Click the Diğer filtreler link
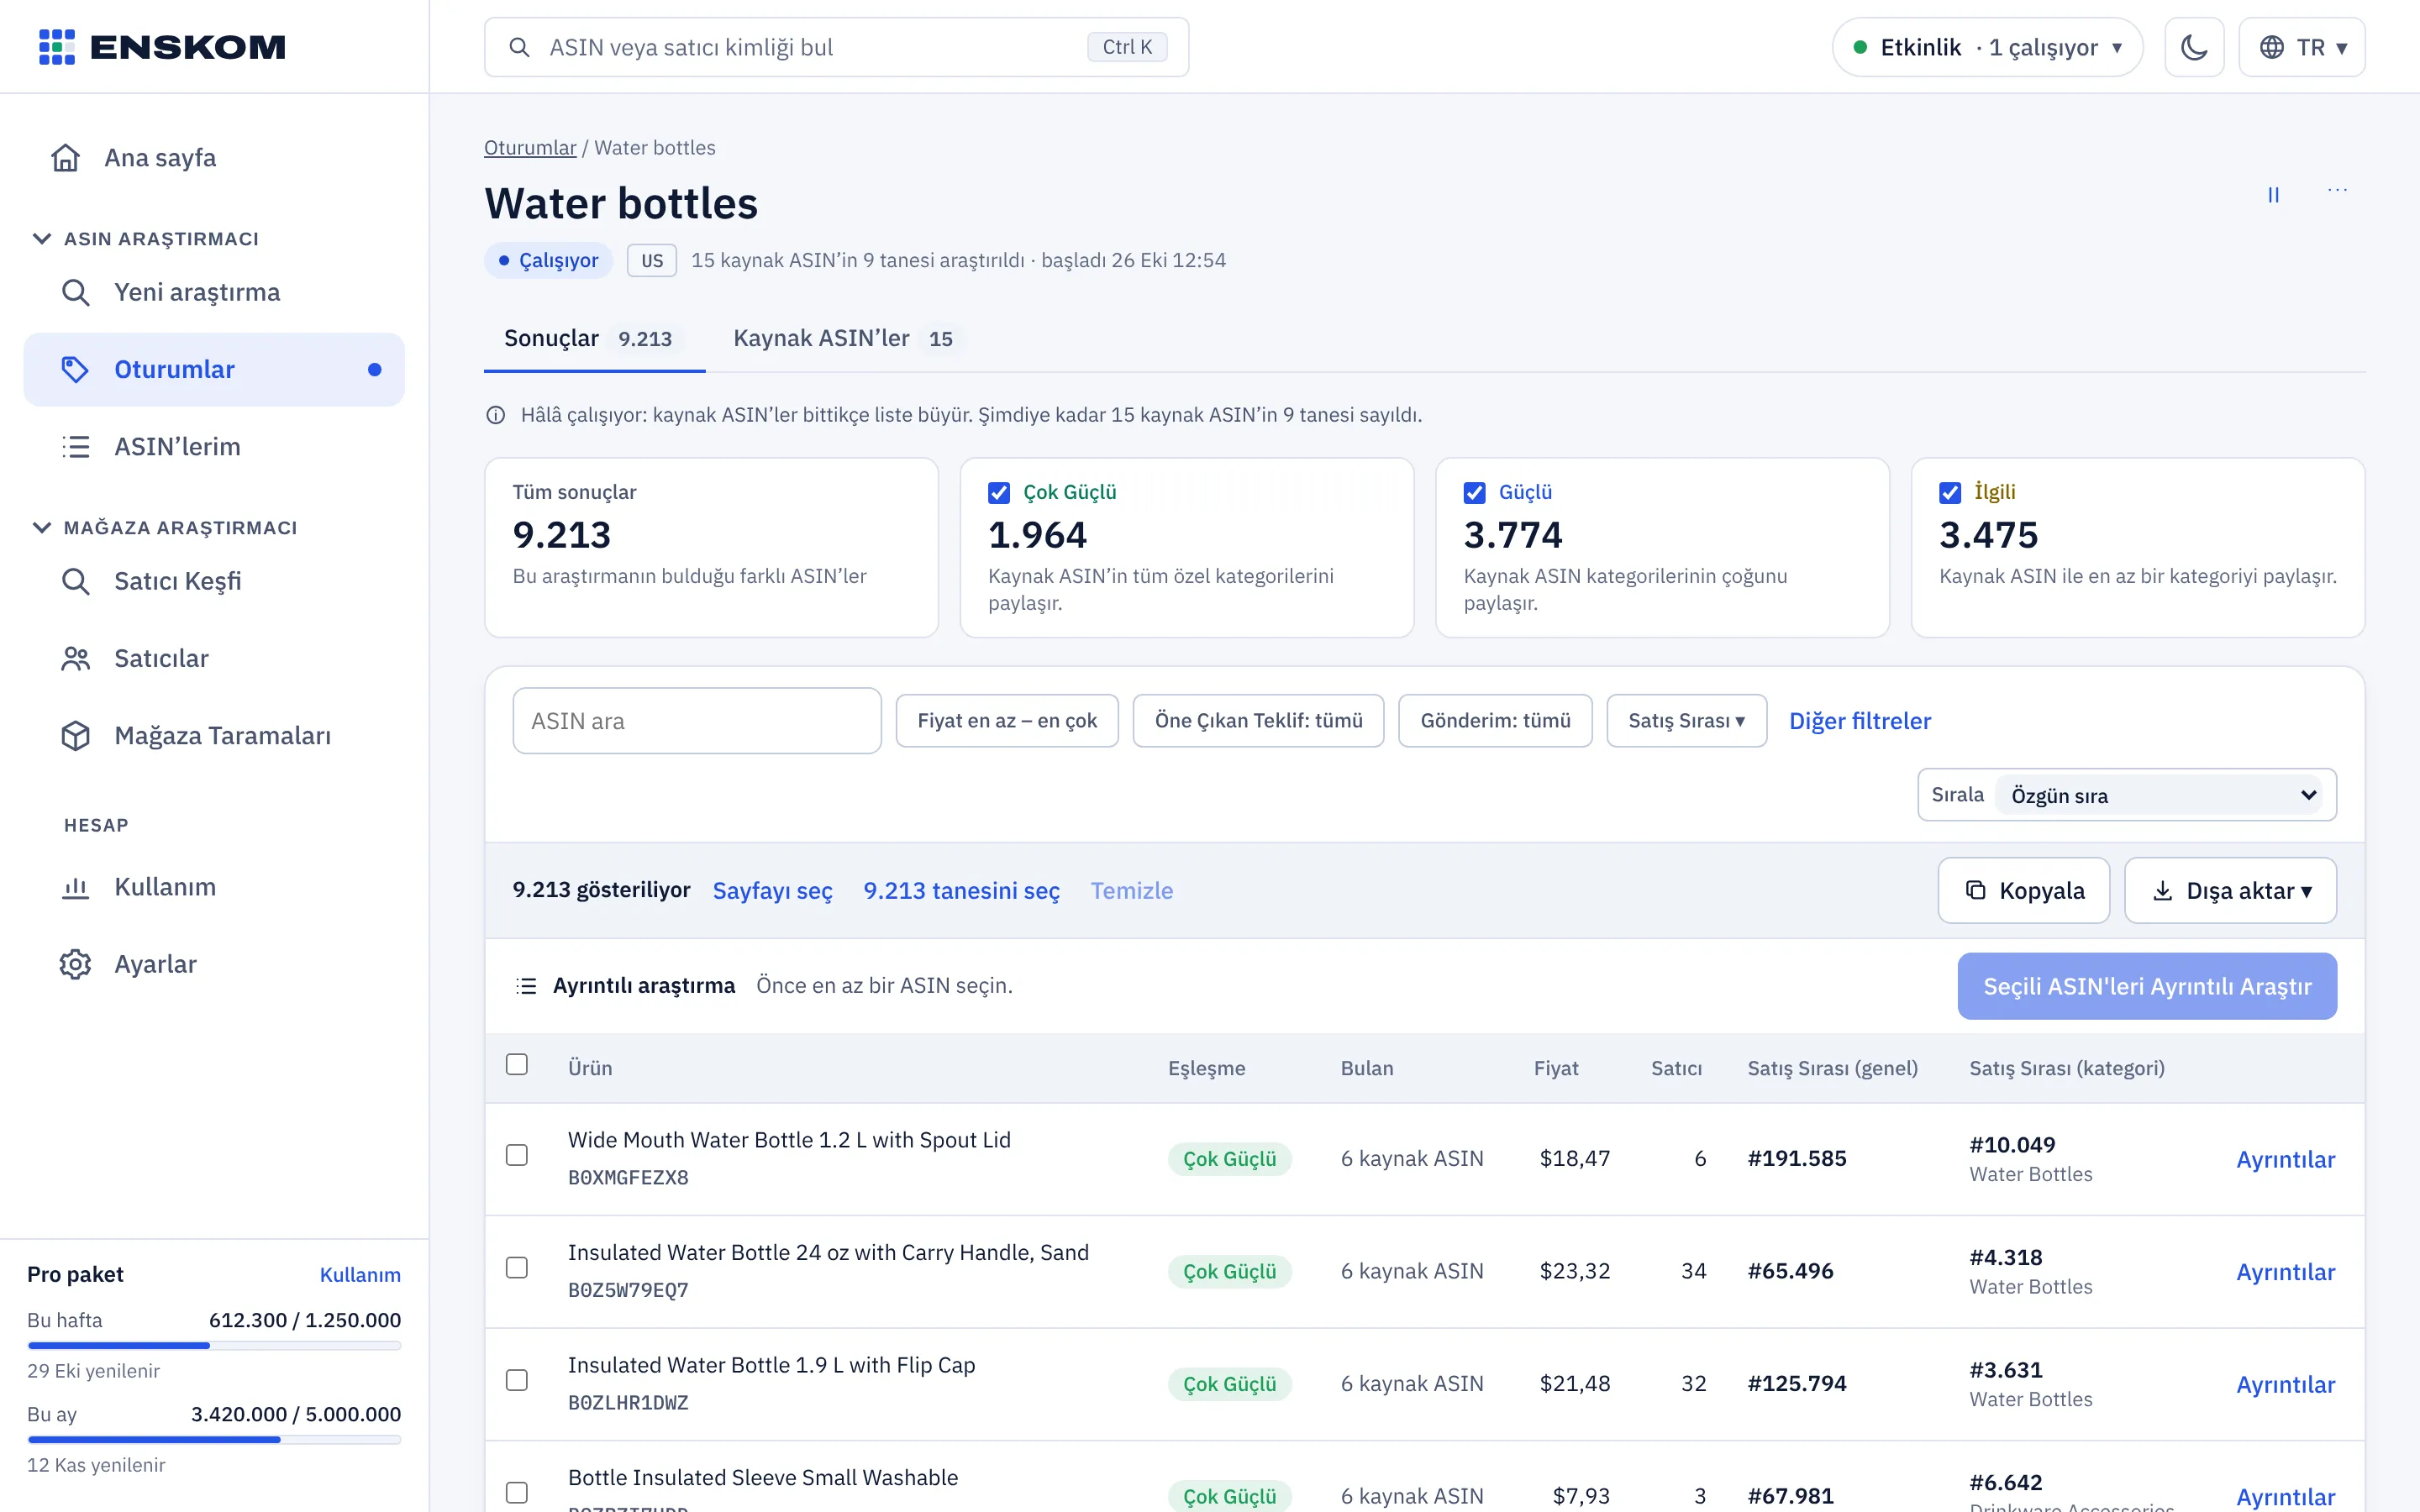2420x1512 pixels. [1859, 721]
